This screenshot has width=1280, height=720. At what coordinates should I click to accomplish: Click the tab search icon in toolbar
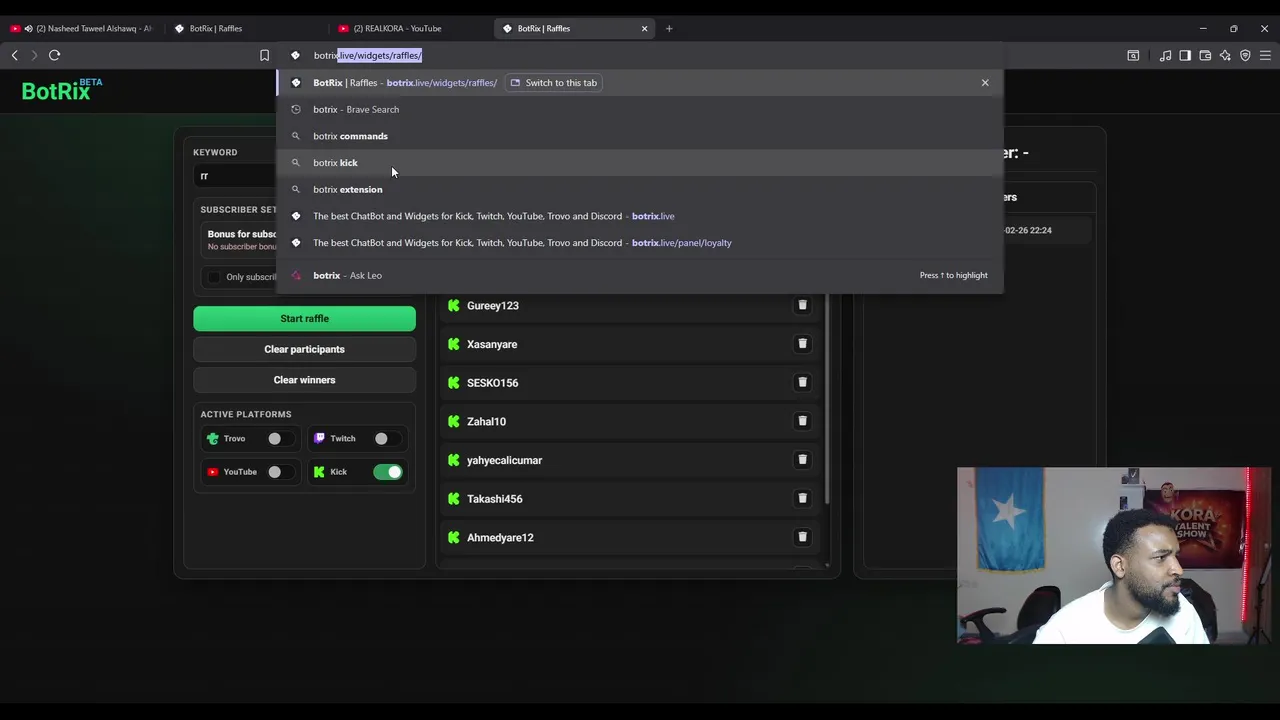point(1133,55)
